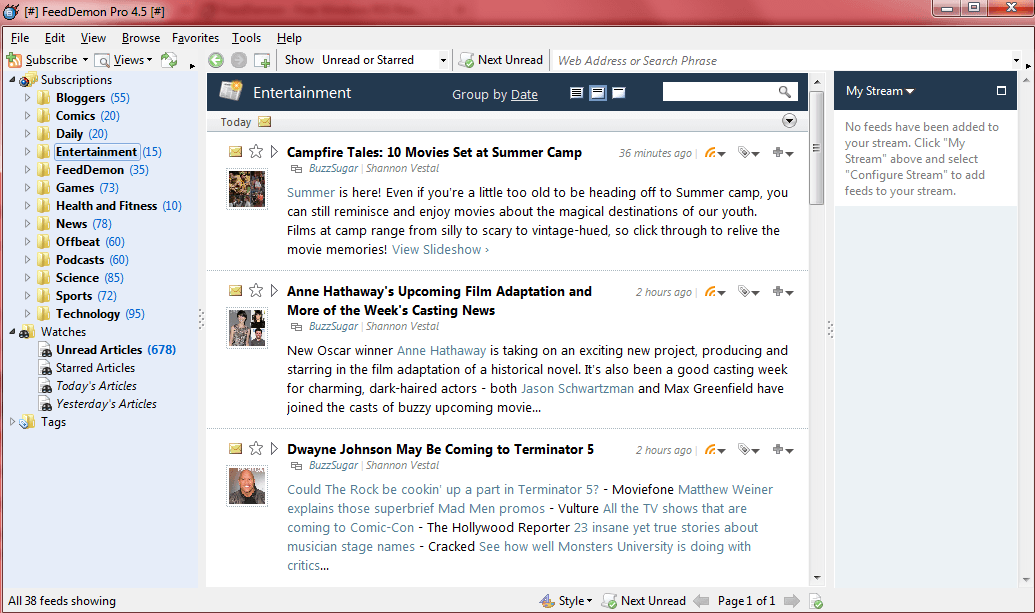The width and height of the screenshot is (1035, 613).
Task: Open the My Stream dropdown
Action: click(879, 91)
